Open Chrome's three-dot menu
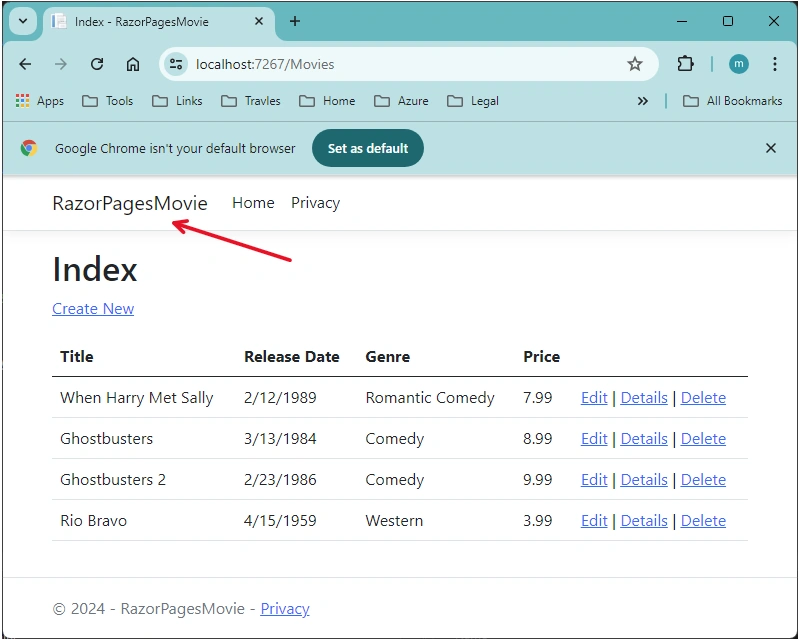 (775, 64)
